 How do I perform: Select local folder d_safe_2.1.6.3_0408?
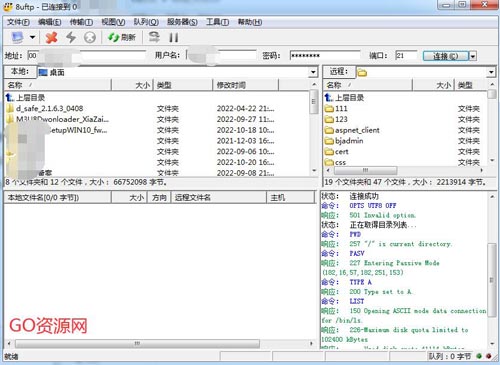(45, 108)
